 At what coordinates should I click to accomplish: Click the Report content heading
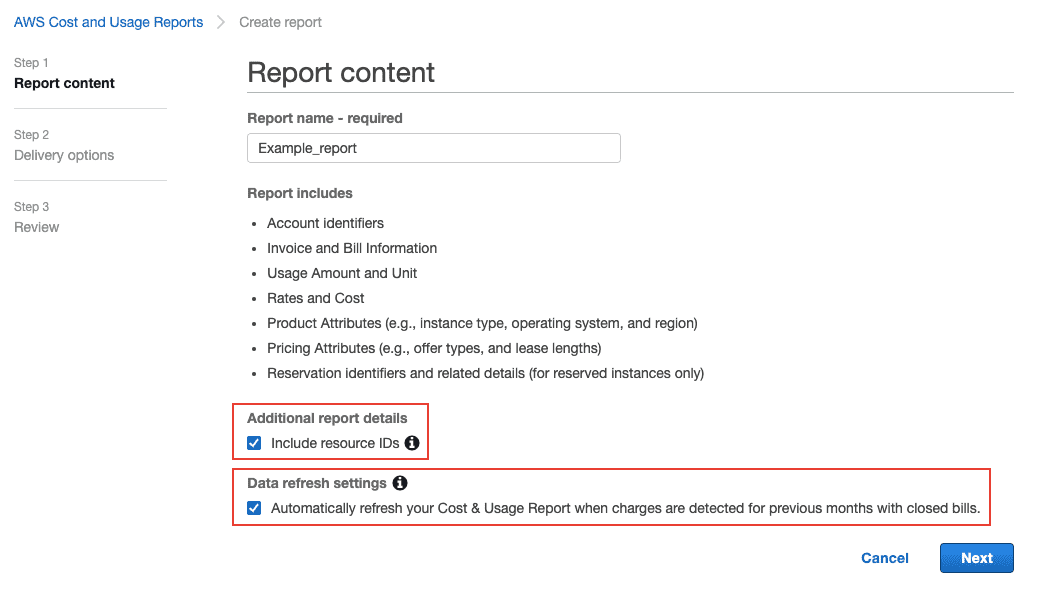(341, 72)
